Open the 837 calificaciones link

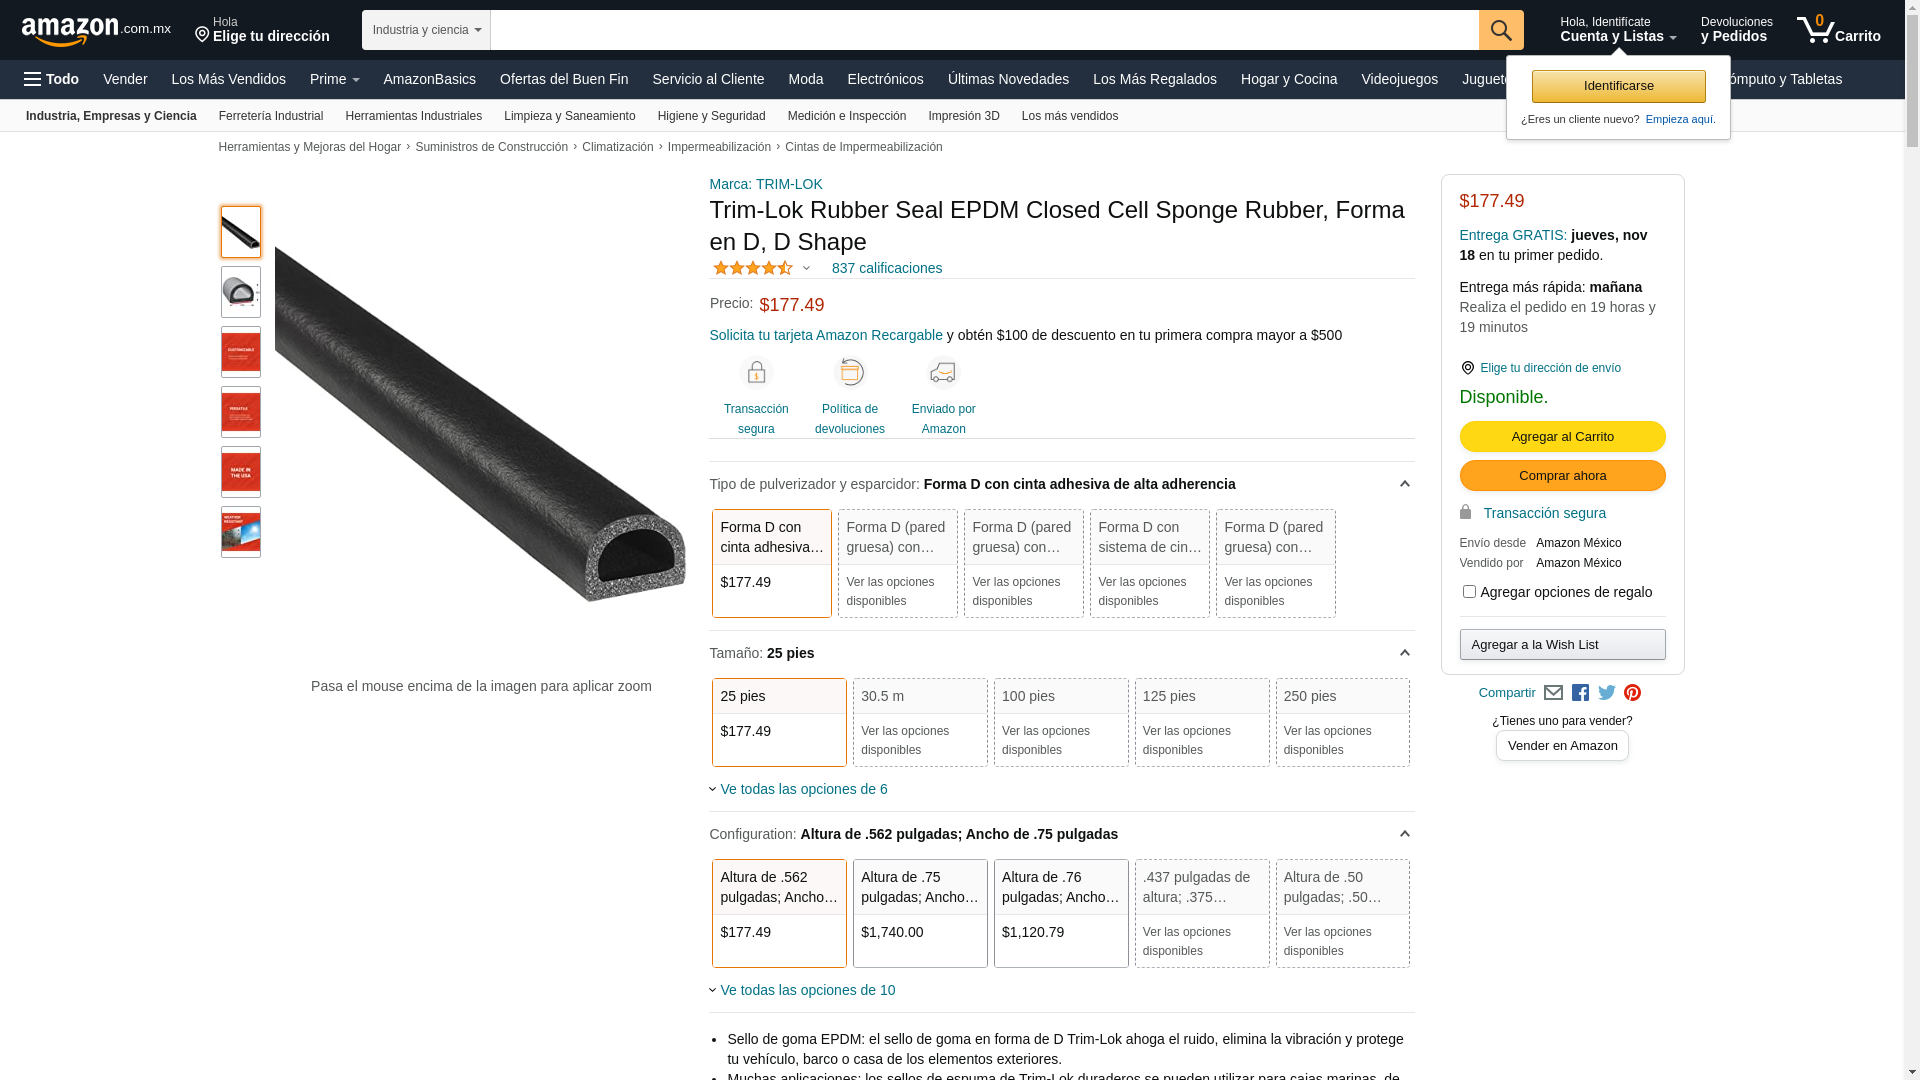886,268
